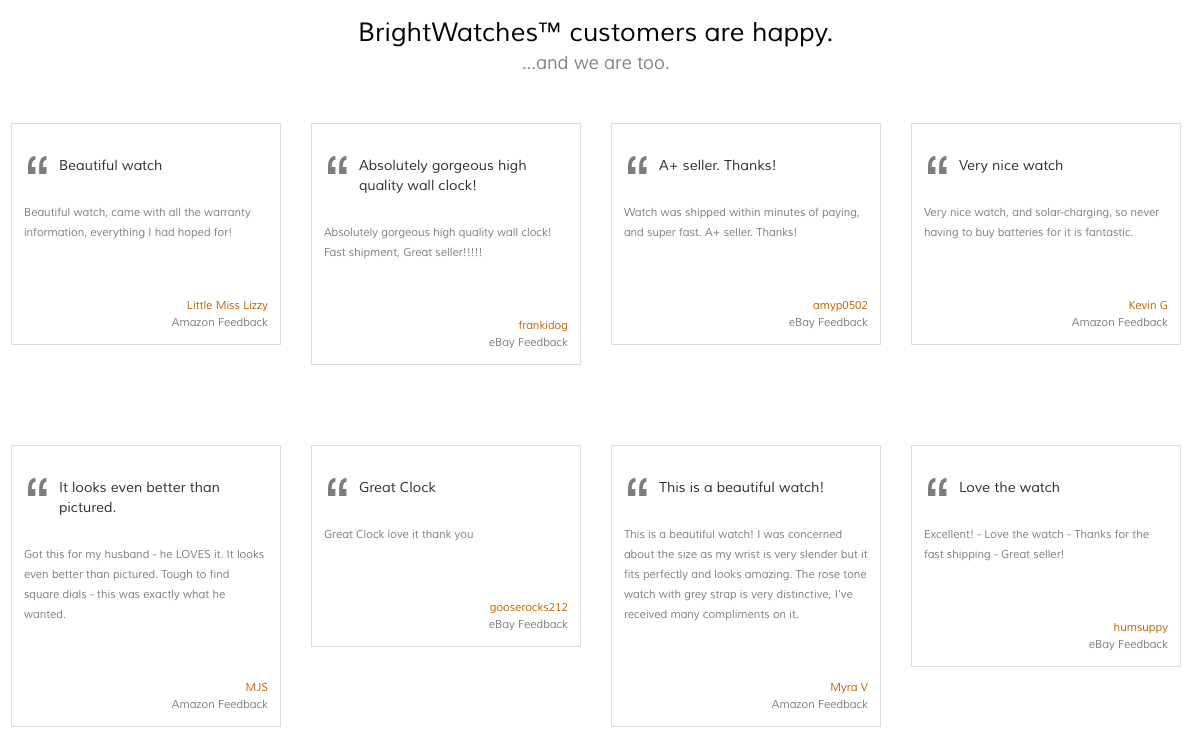Open reviewer link Little Miss Lizzy
Image resolution: width=1193 pixels, height=745 pixels.
click(227, 305)
